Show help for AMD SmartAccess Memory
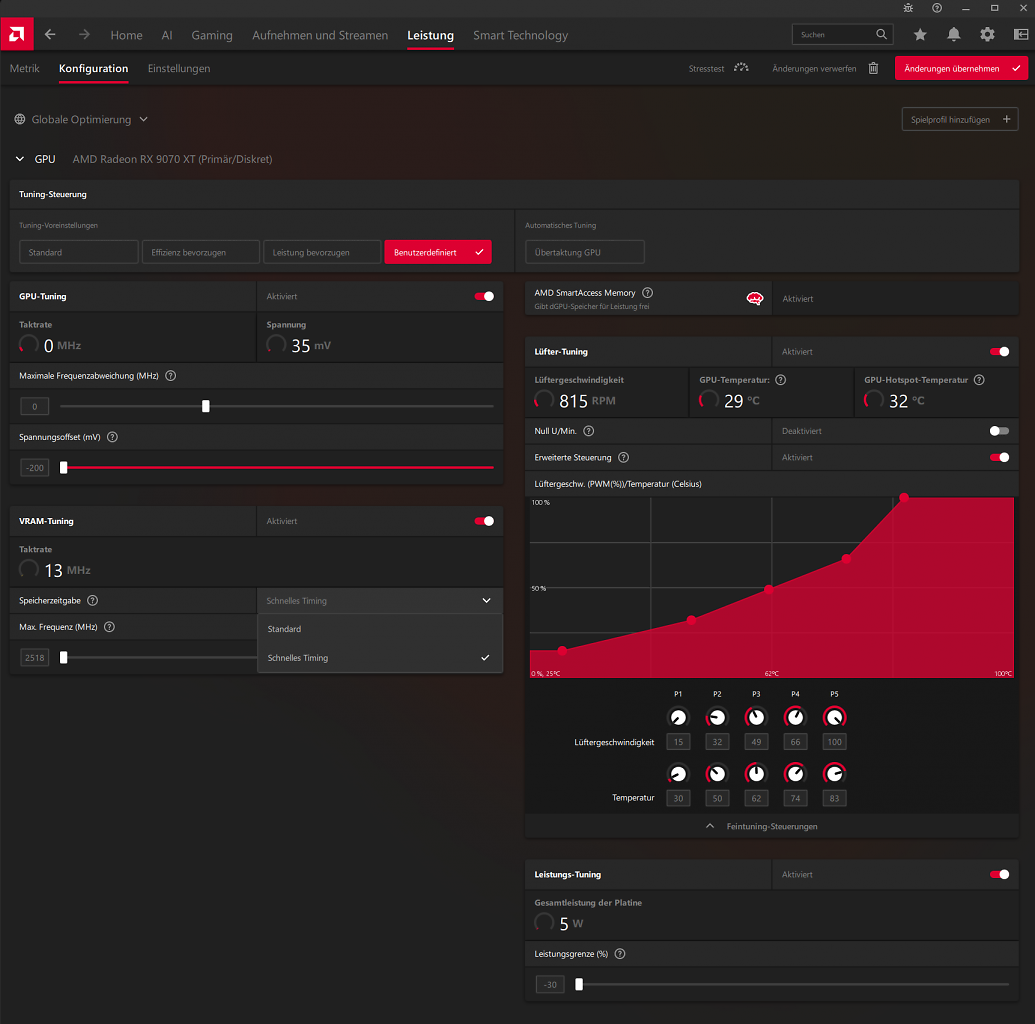 tap(648, 292)
